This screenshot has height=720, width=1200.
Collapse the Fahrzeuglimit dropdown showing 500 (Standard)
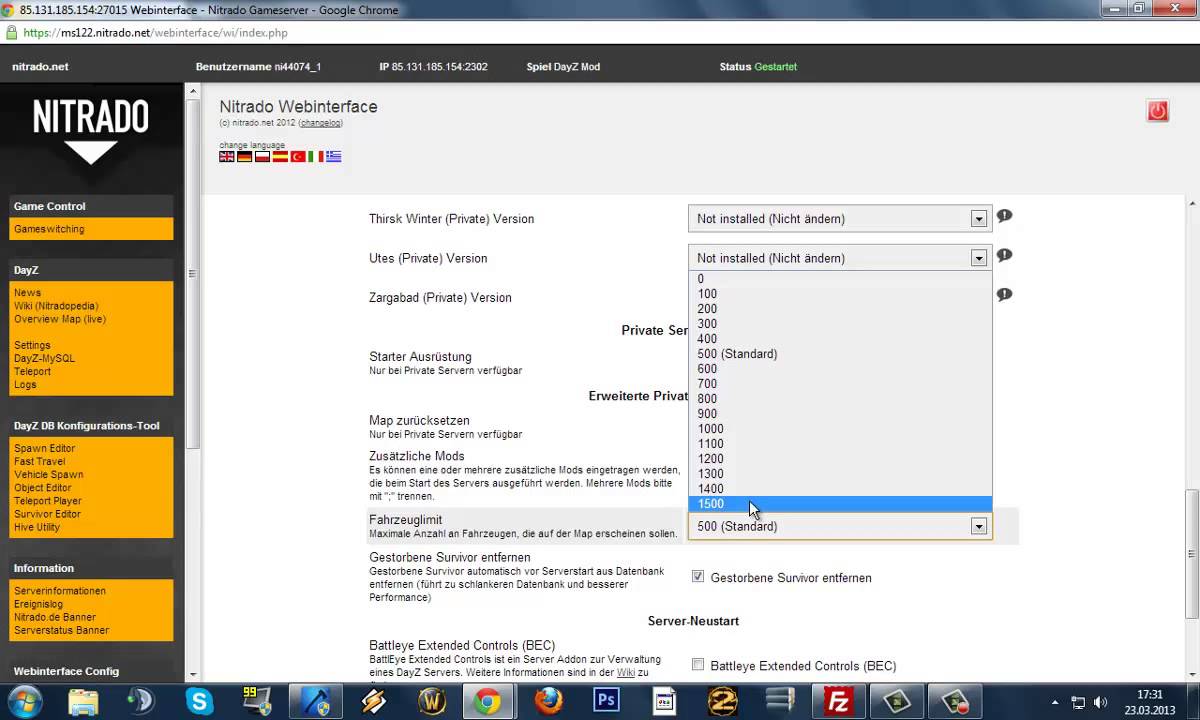pos(839,526)
